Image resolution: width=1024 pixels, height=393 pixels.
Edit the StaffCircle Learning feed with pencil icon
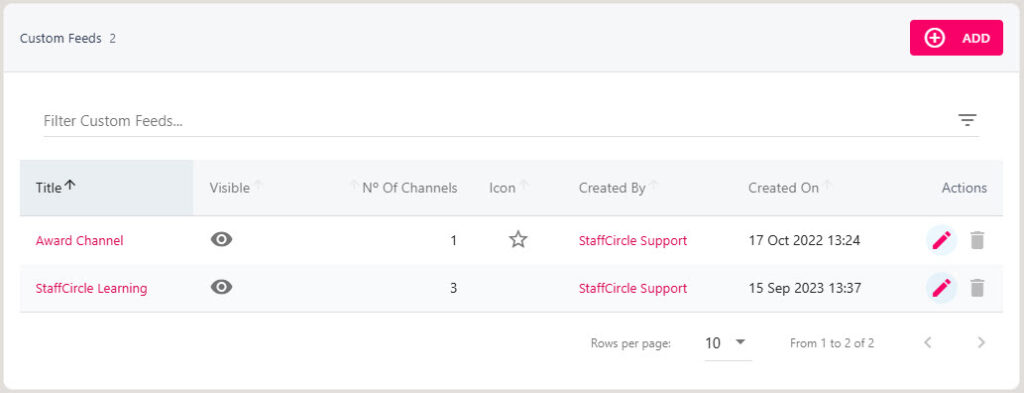(941, 288)
